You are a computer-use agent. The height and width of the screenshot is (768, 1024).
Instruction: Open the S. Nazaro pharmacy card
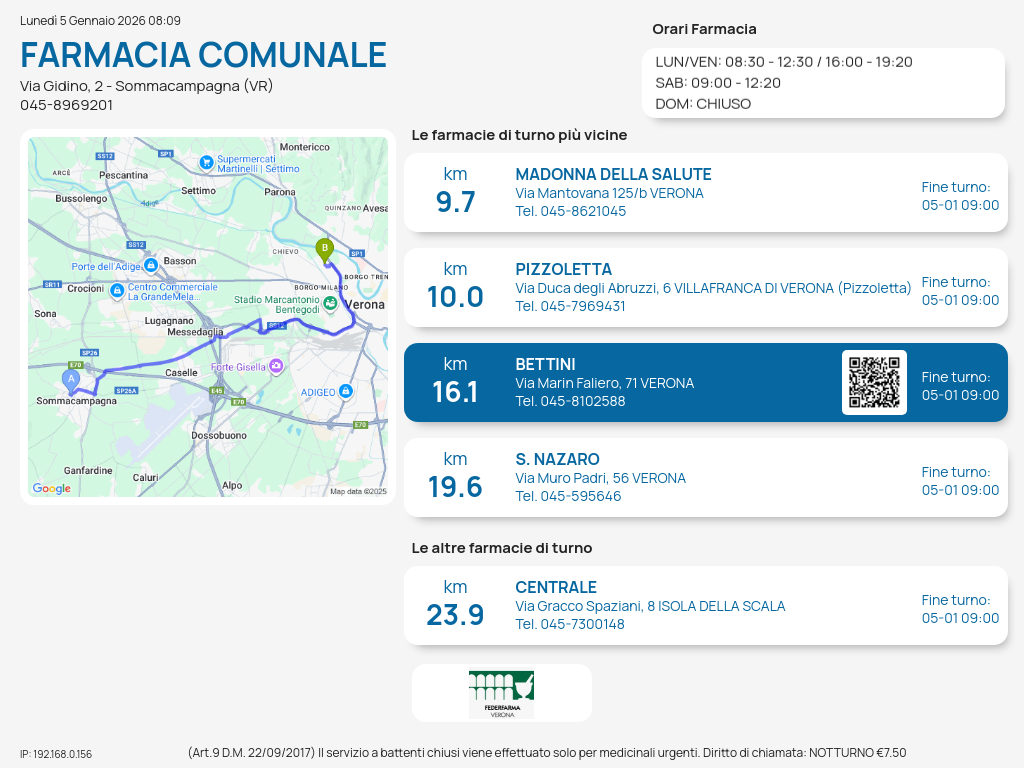pyautogui.click(x=705, y=477)
